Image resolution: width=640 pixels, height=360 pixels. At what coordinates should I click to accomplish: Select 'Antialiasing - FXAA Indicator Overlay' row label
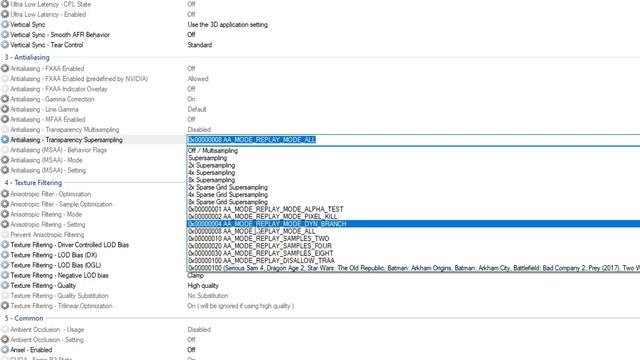coord(59,89)
